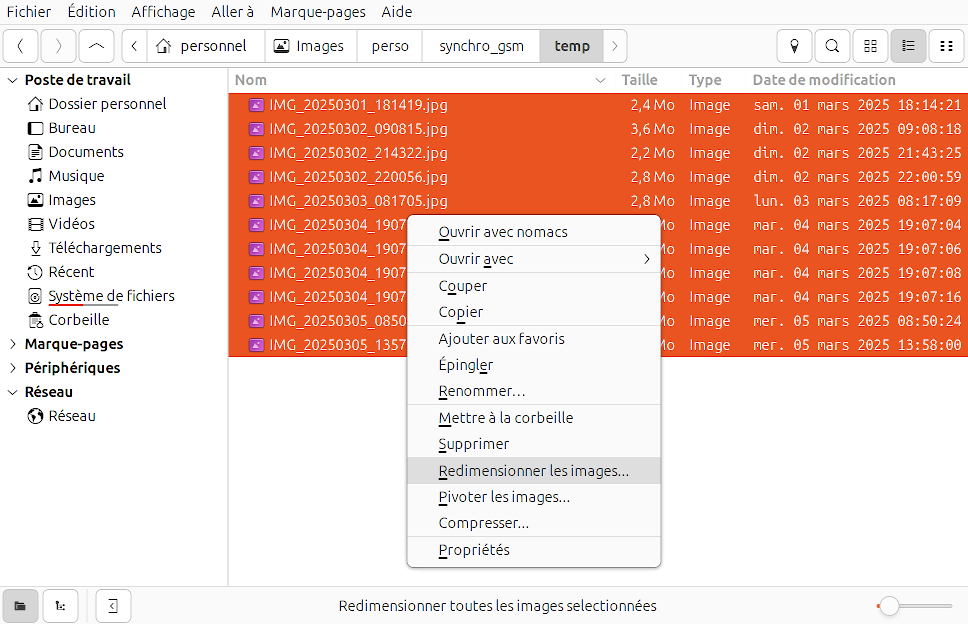Go forward with the forward arrow button
Image resolution: width=968 pixels, height=624 pixels.
(59, 46)
